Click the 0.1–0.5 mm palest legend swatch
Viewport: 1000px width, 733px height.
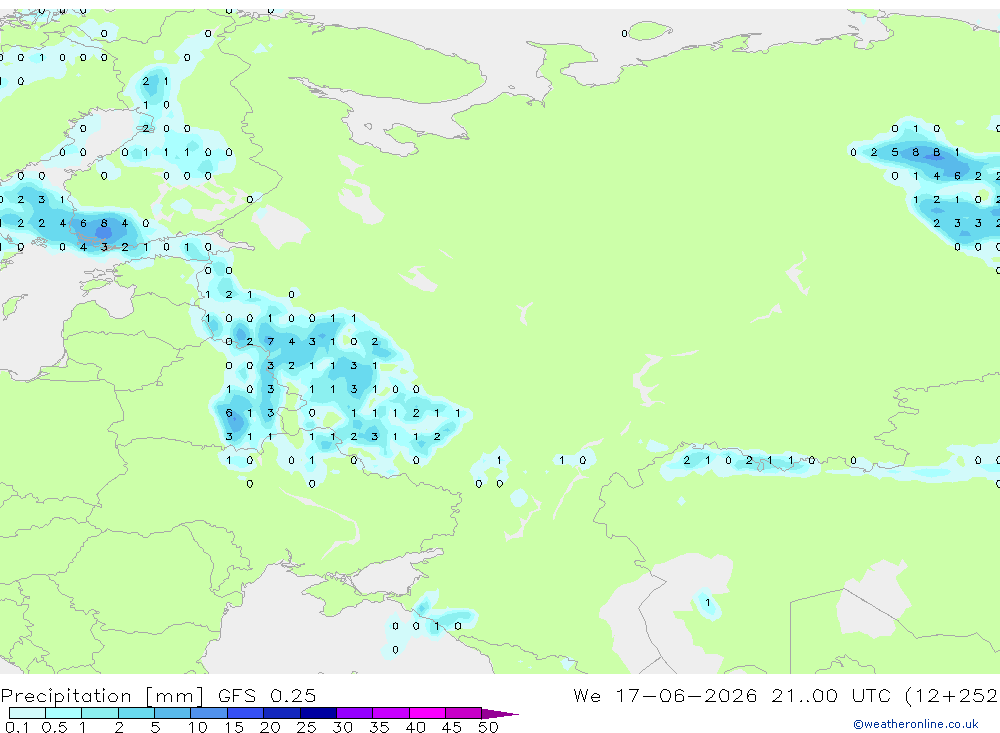pos(27,713)
